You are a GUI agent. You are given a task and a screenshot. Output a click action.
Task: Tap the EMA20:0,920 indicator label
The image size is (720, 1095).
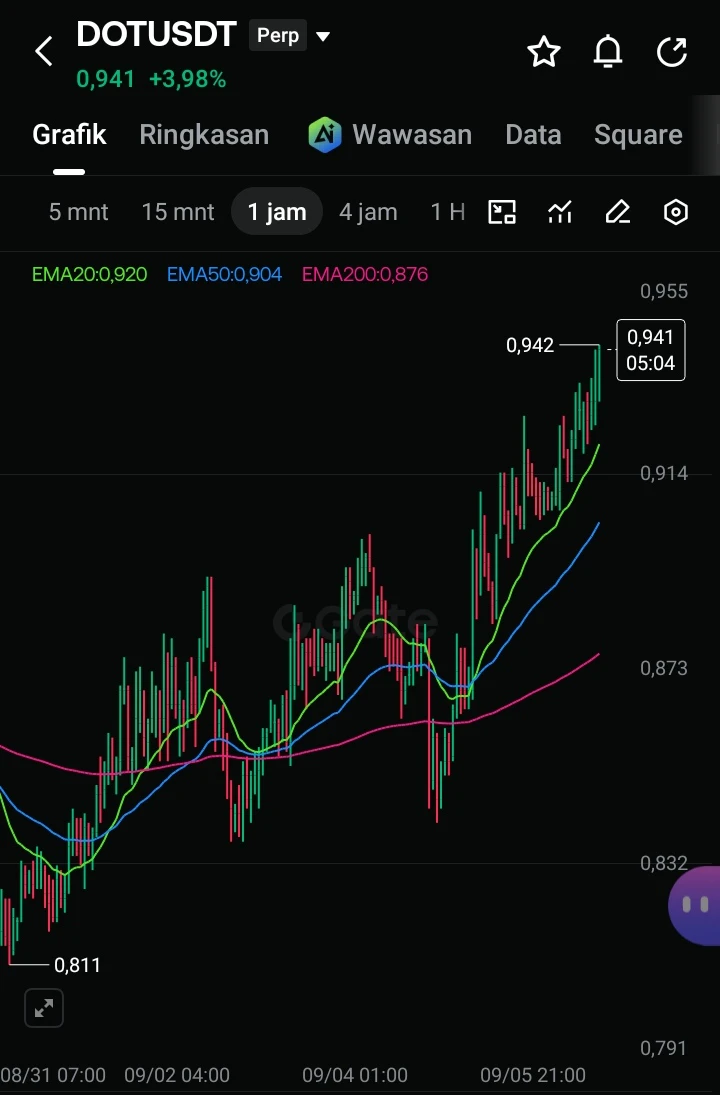tap(89, 274)
